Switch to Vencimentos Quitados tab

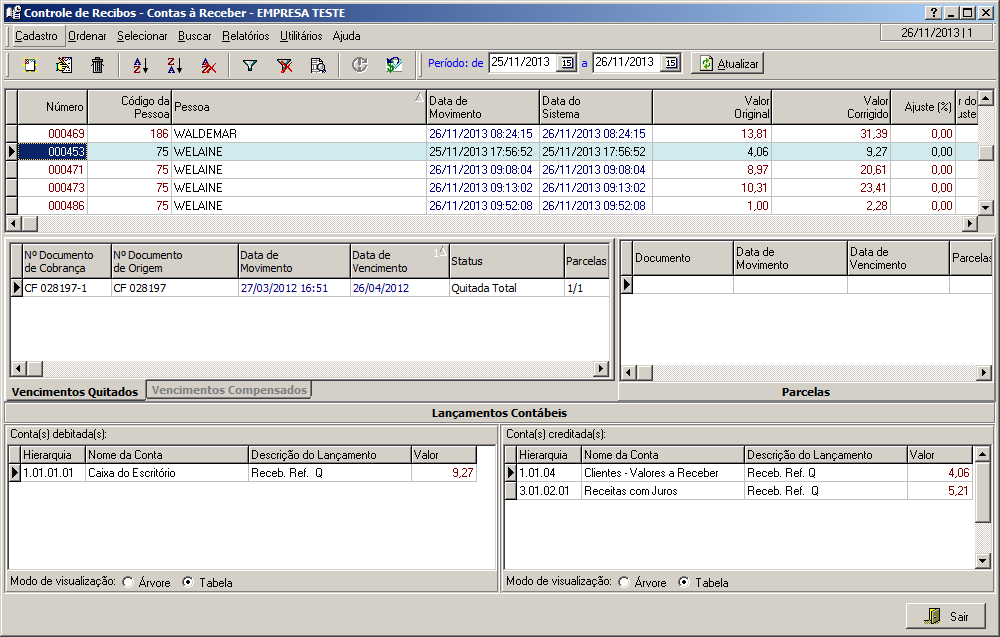click(x=75, y=391)
